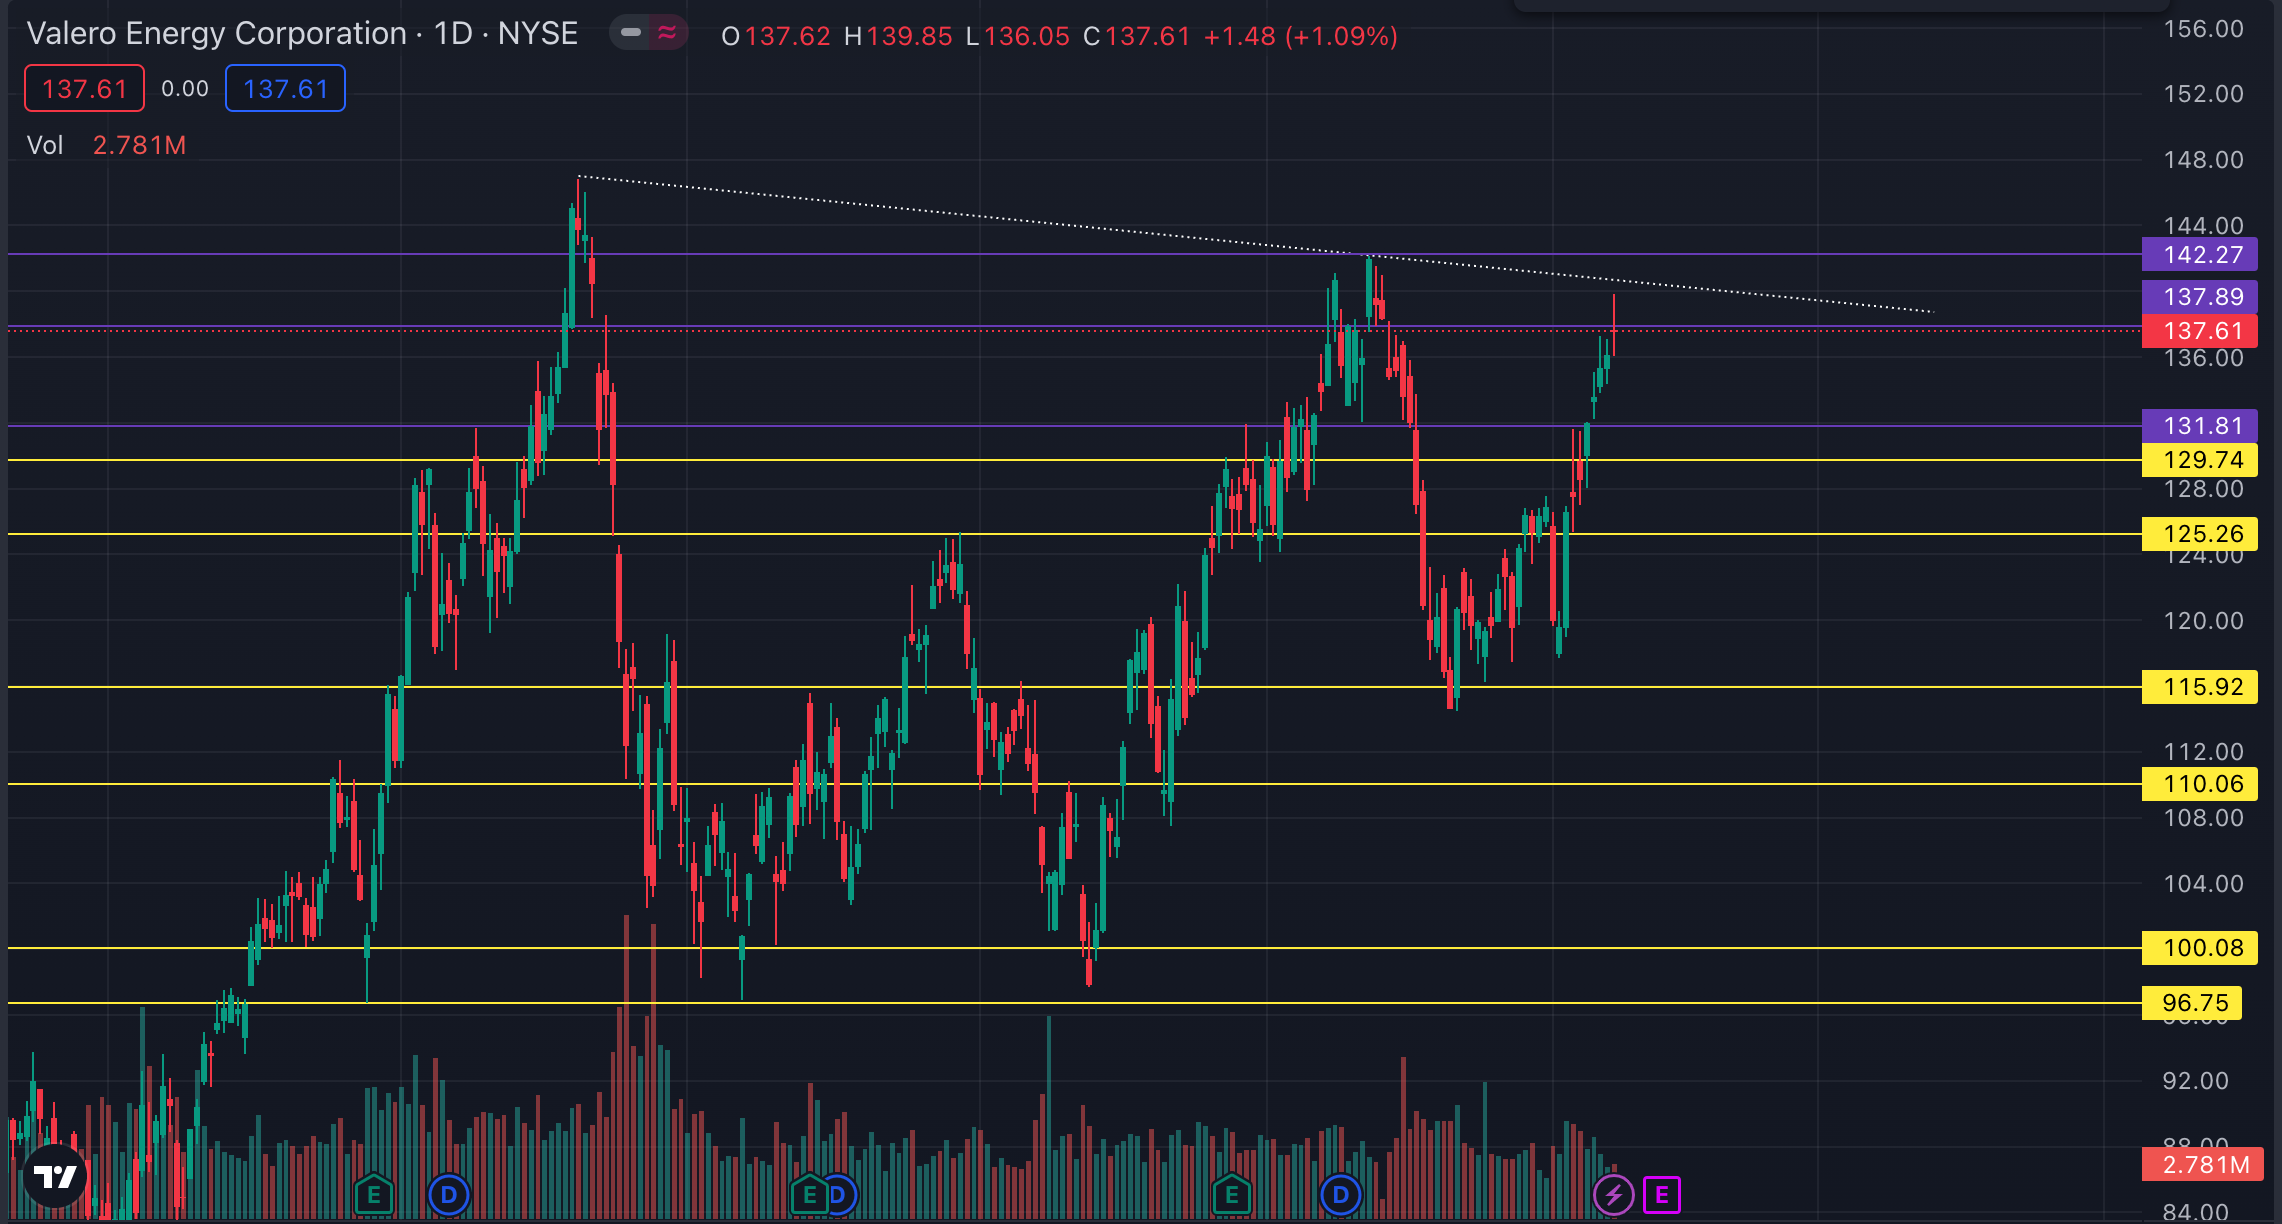
Task: Open the D marker overlapping a green E marker
Action: (x=841, y=1194)
